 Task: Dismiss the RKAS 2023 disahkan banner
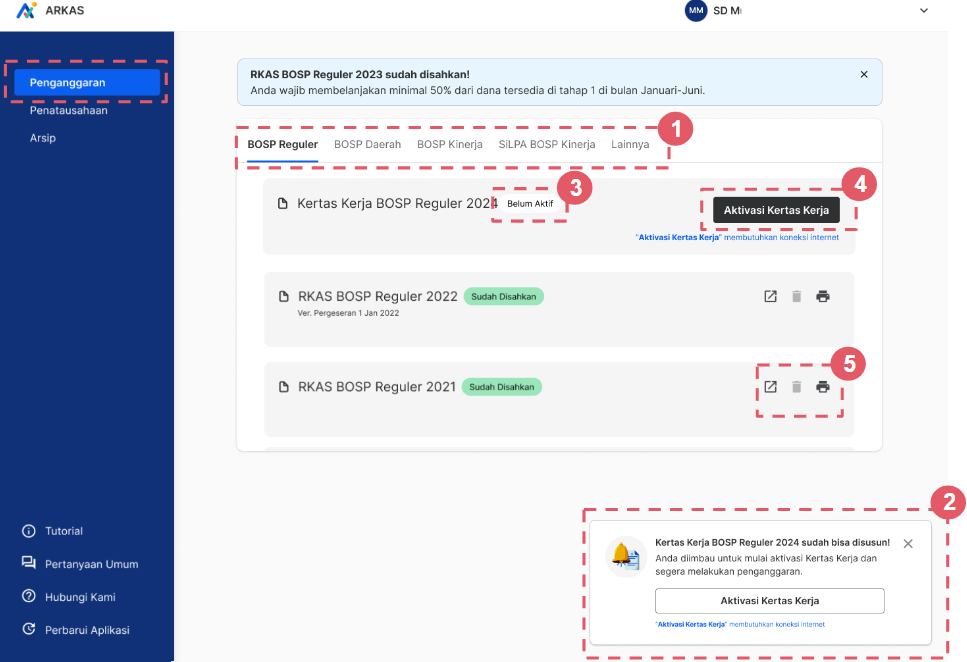pos(864,75)
